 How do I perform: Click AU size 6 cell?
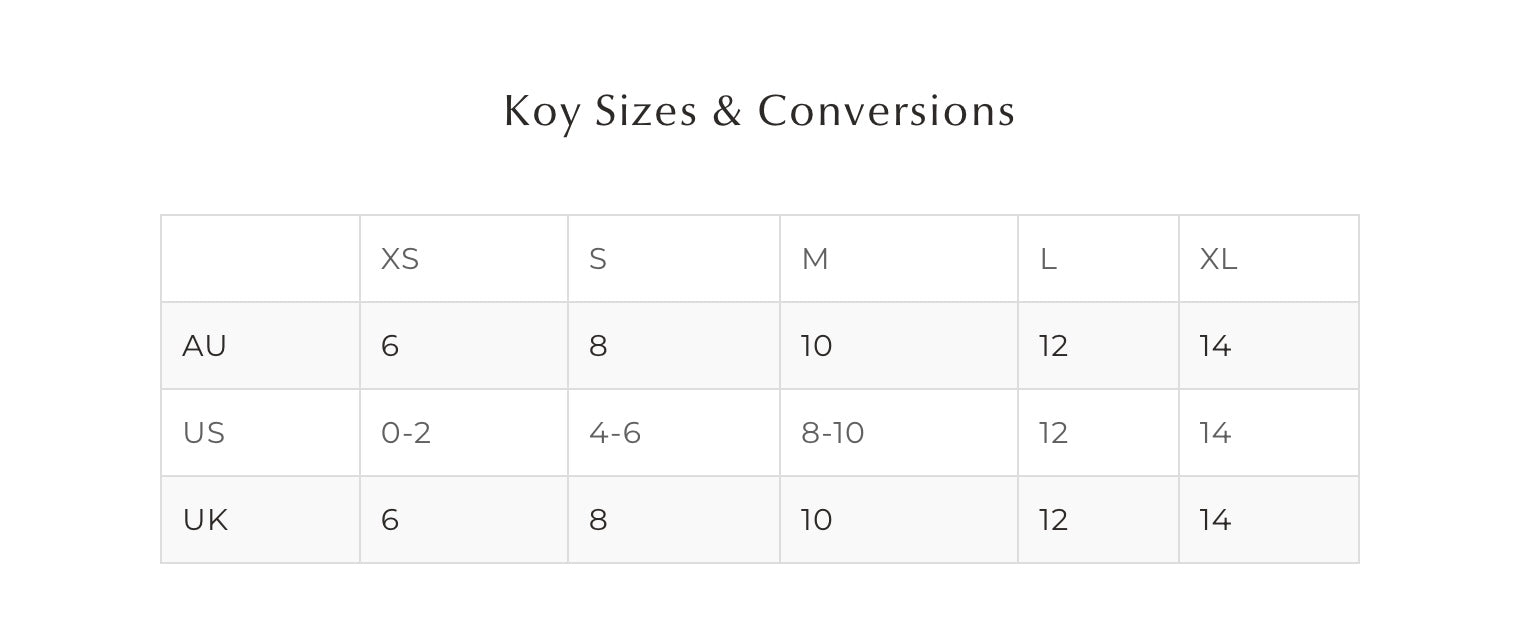click(x=390, y=346)
